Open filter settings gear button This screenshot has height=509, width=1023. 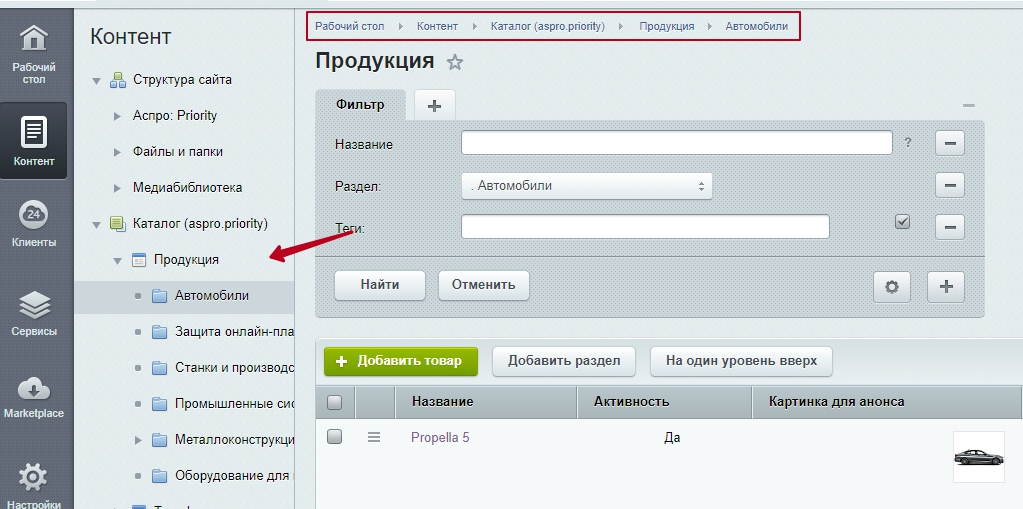coord(891,286)
